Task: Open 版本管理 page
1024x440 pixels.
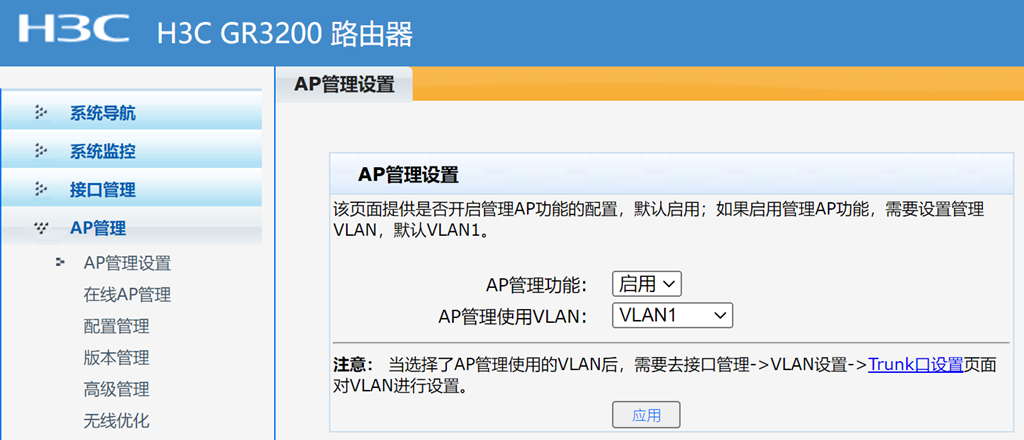Action: (116, 358)
